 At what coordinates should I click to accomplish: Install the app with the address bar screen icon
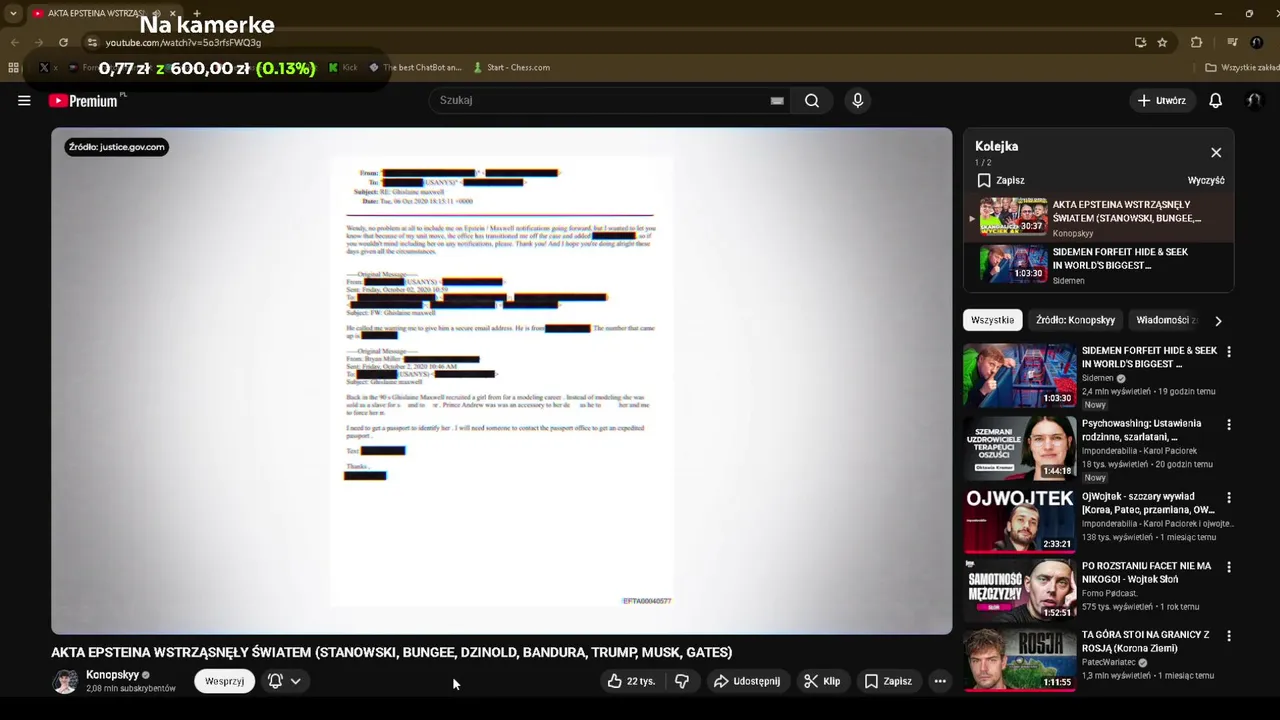1140,42
